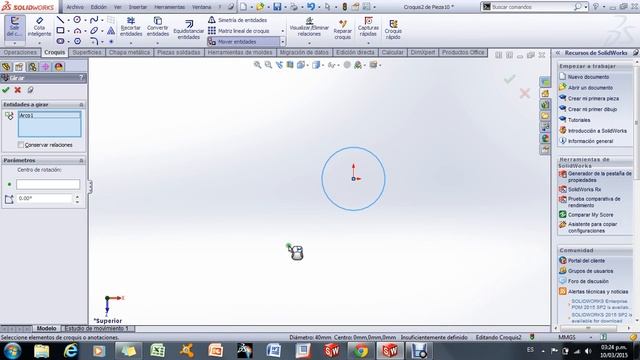Click SolidWorks Rx link
The image size is (640, 360).
pyautogui.click(x=584, y=189)
